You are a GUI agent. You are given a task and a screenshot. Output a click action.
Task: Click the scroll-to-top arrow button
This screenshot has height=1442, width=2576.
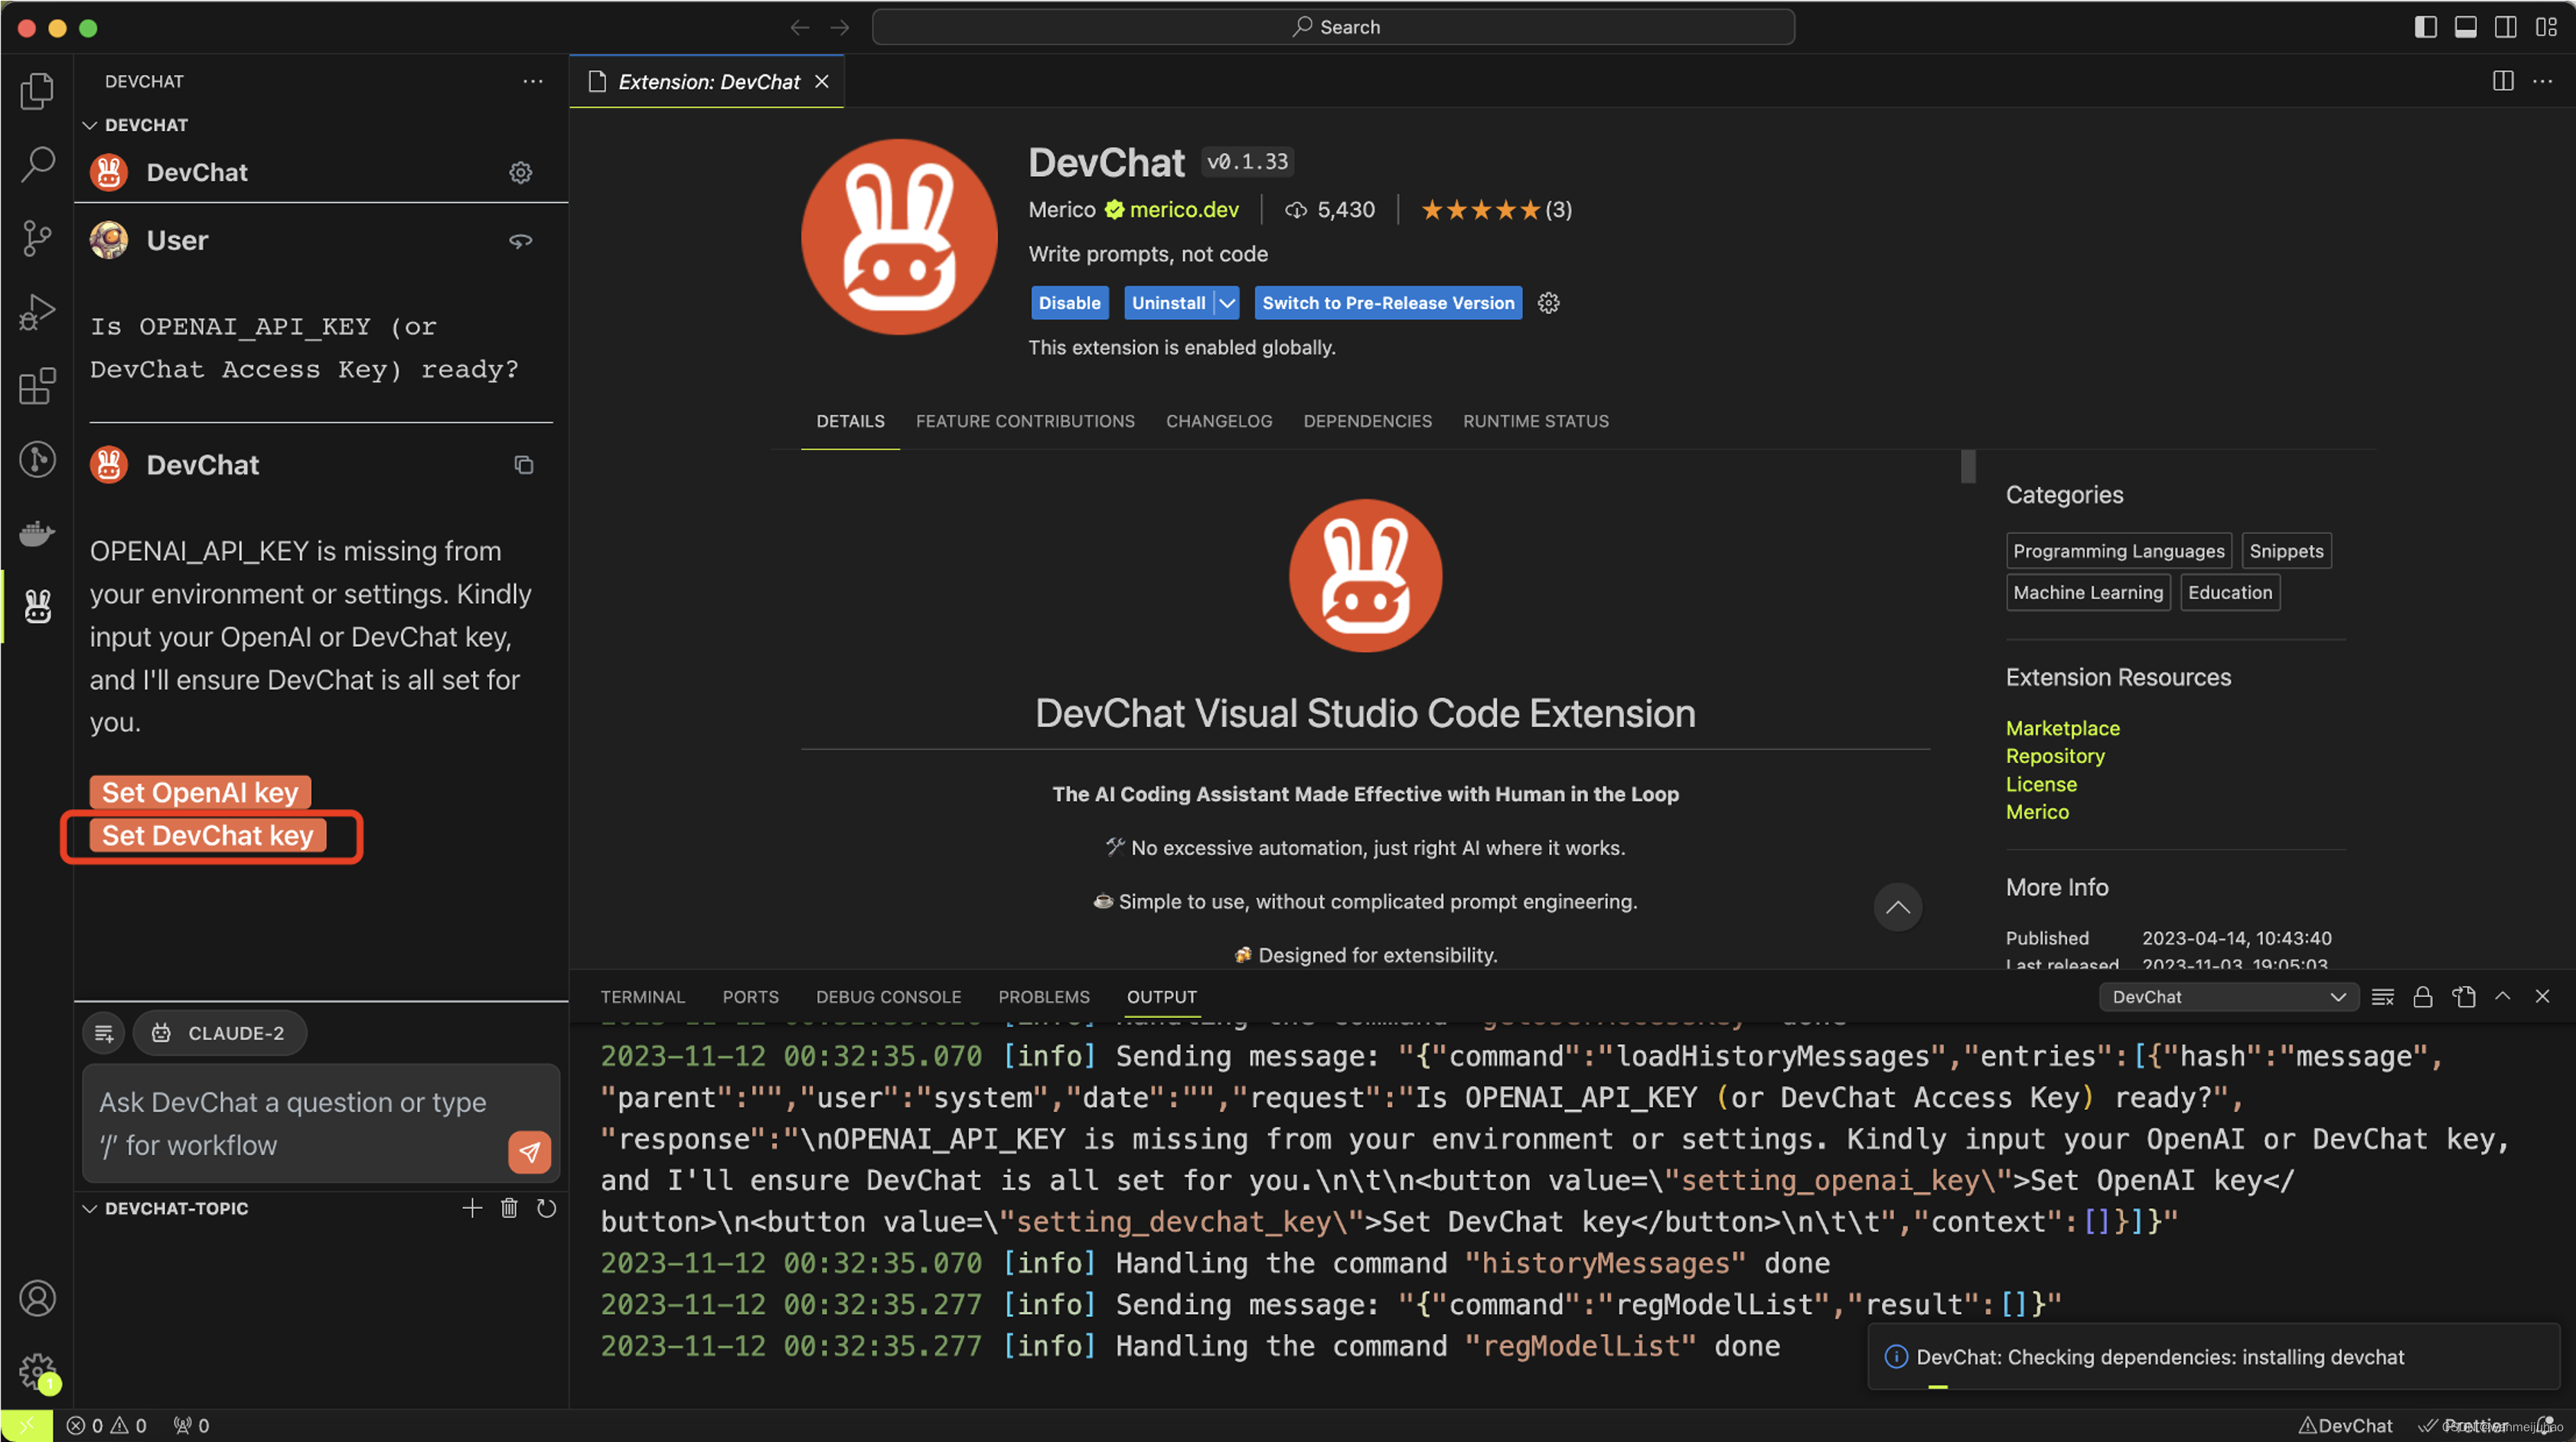click(1897, 908)
